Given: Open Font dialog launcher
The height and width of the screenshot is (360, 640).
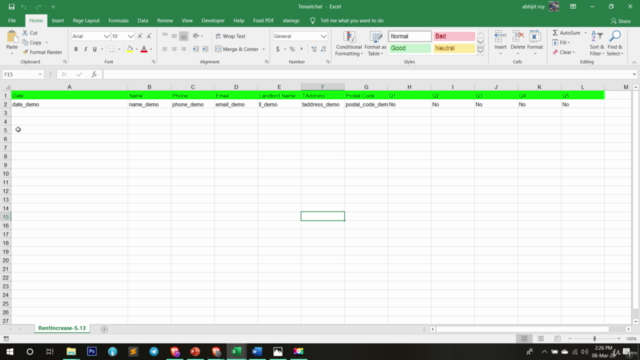Looking at the screenshot, I should (x=153, y=62).
